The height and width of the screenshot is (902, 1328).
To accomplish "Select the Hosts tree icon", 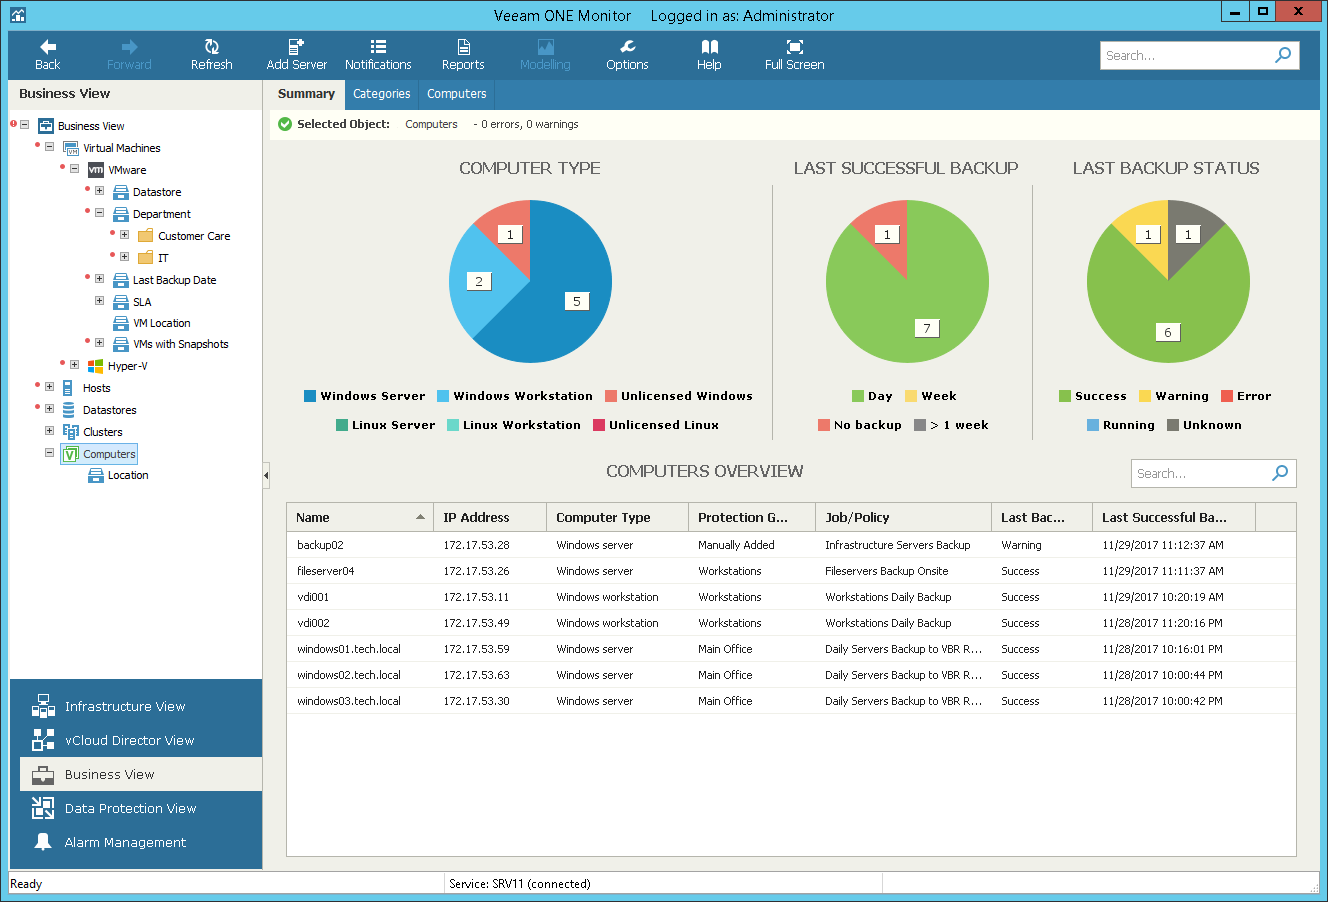I will coord(69,388).
